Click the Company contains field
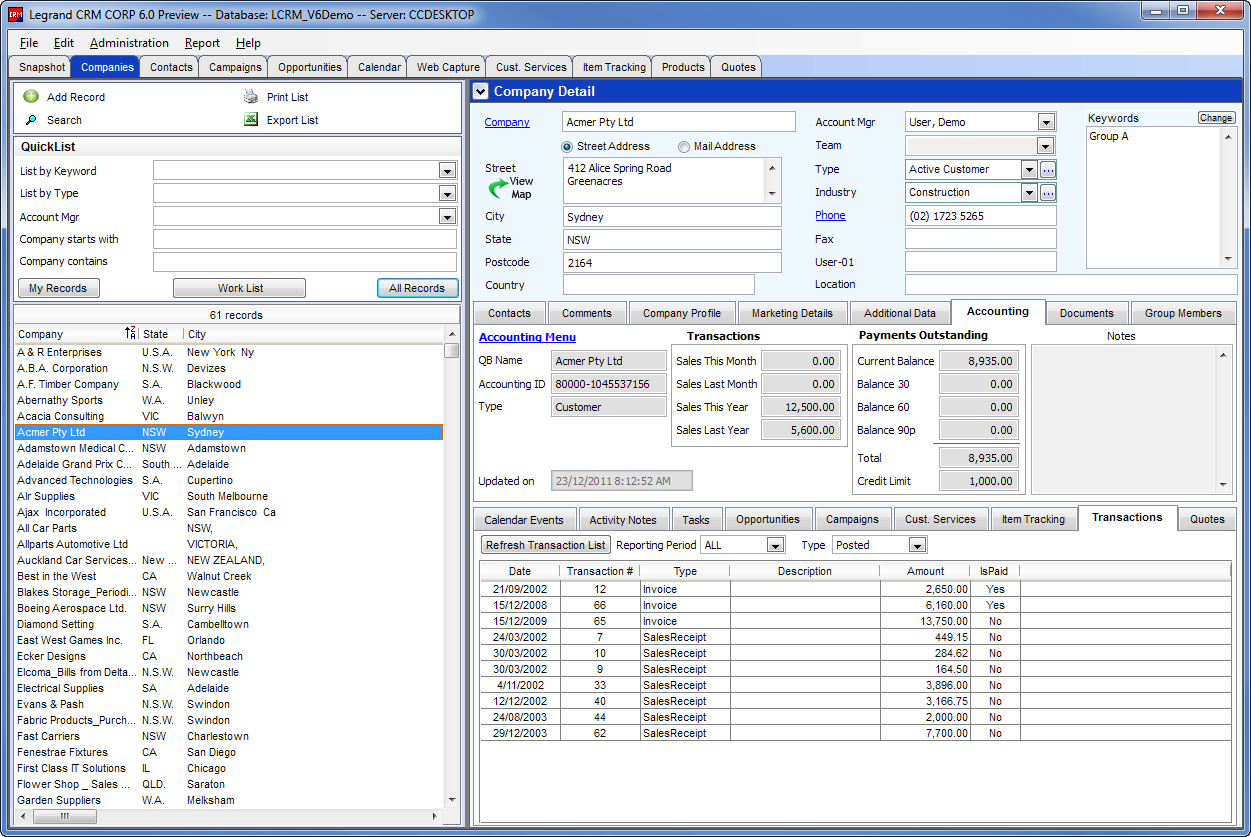 click(x=305, y=262)
